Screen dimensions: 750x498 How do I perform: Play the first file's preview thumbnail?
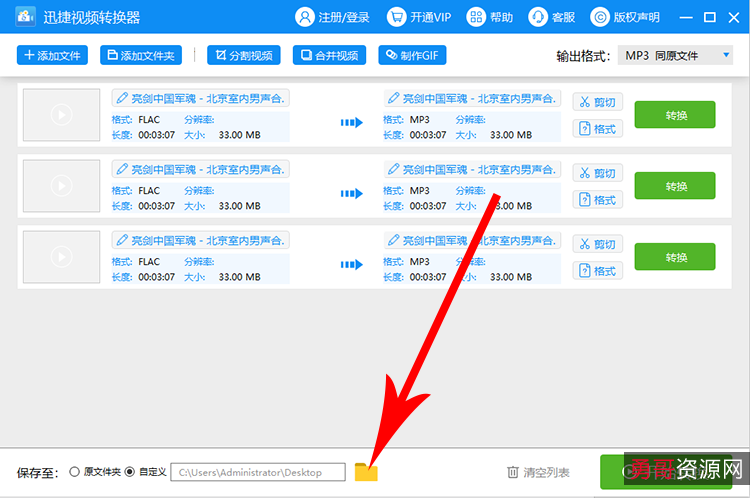click(61, 115)
